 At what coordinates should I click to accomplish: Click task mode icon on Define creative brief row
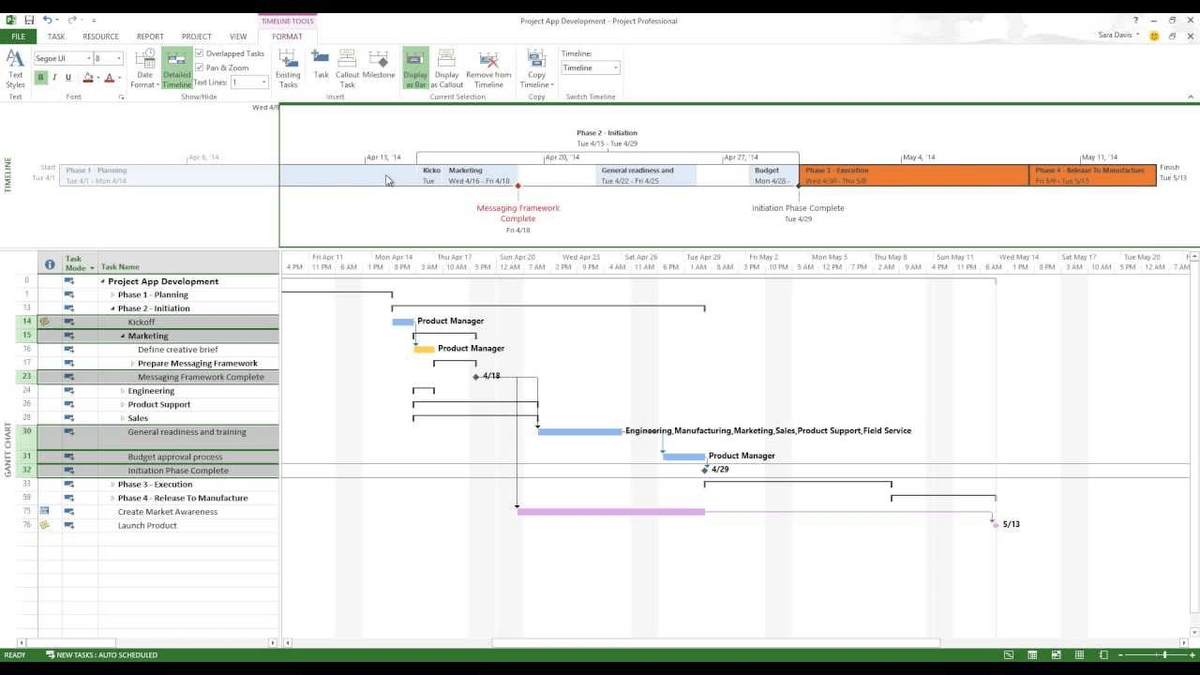[x=70, y=350]
